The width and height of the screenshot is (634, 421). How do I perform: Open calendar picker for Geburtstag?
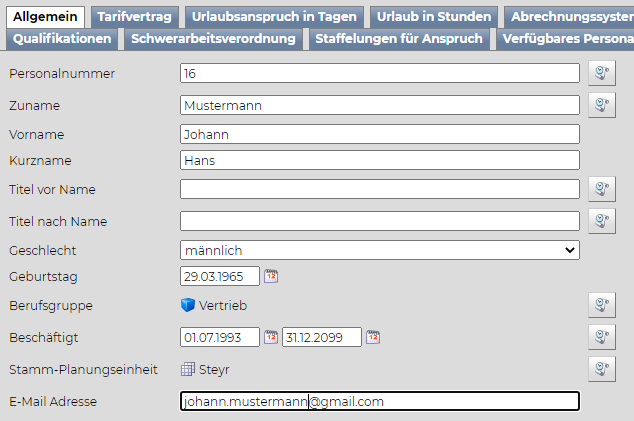[270, 276]
